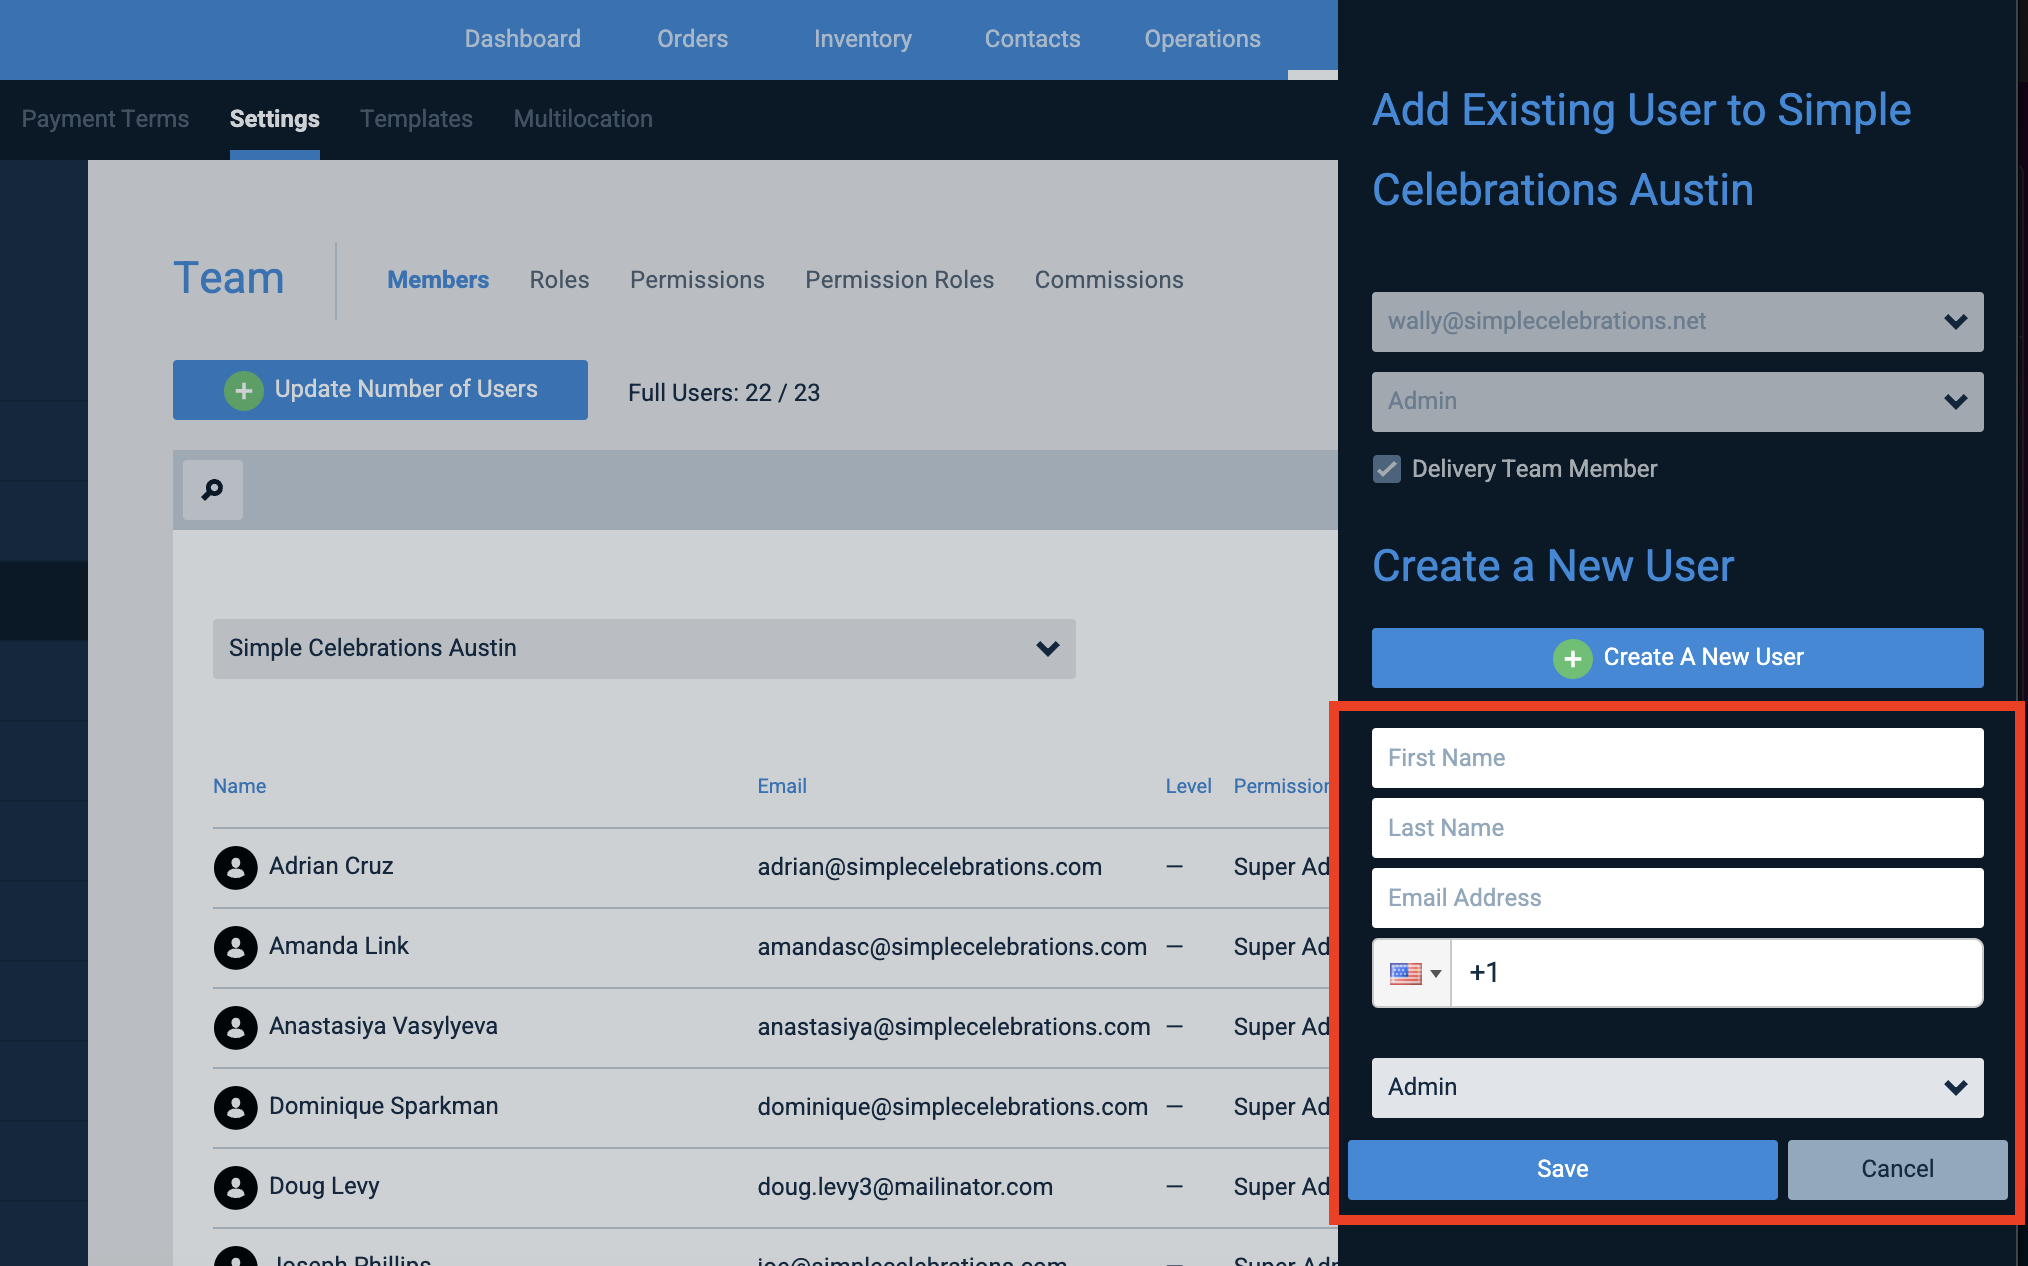The height and width of the screenshot is (1266, 2028).
Task: Open the Permissions team tab
Action: coord(697,280)
